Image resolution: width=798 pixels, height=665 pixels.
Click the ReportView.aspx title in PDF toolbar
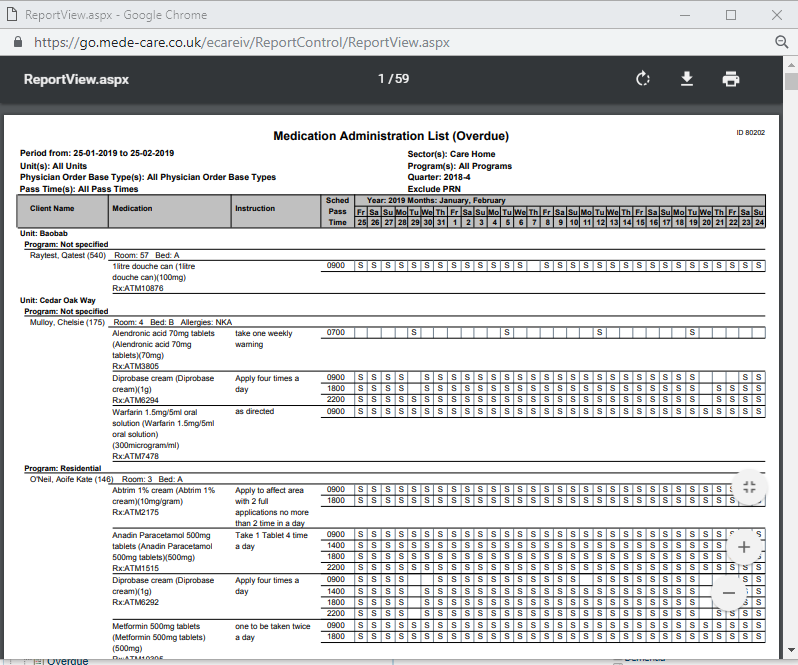77,79
